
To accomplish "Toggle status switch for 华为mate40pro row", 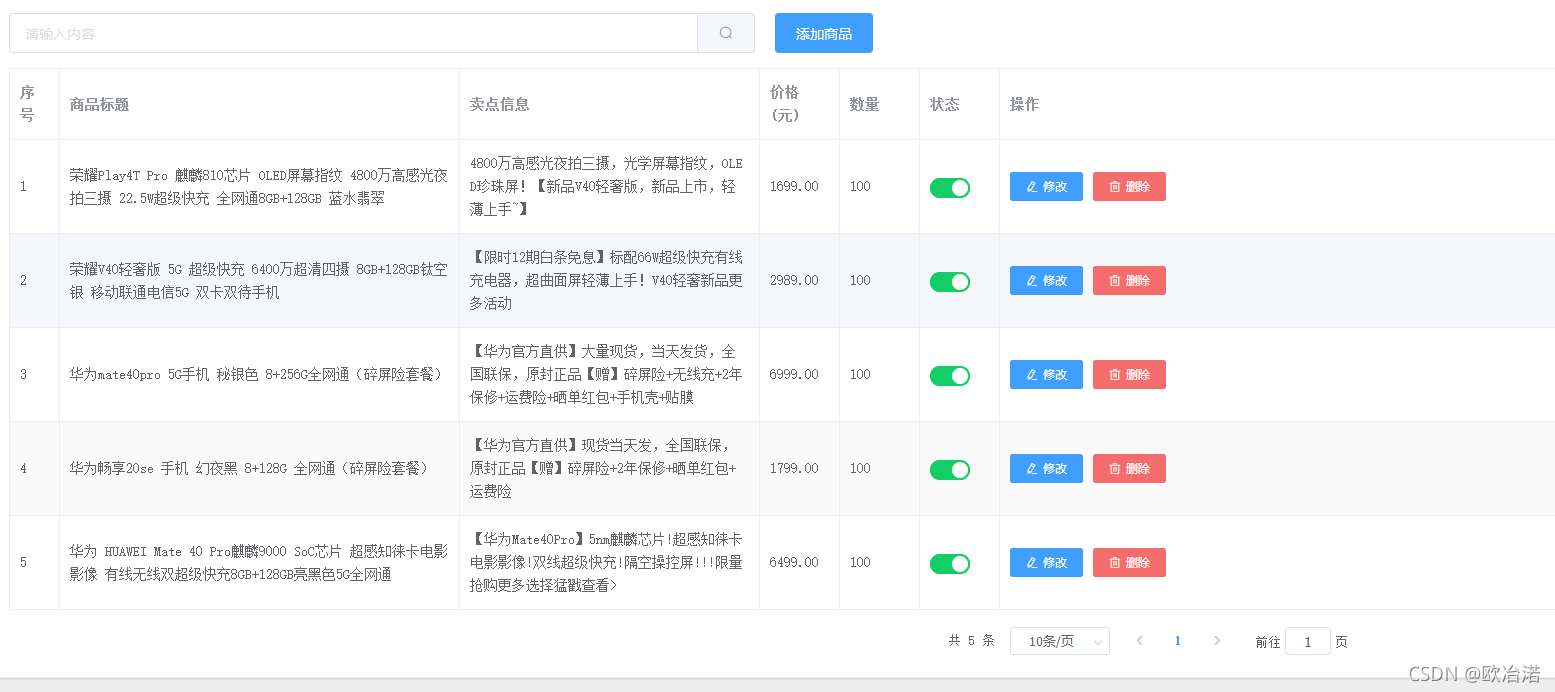I will [950, 376].
